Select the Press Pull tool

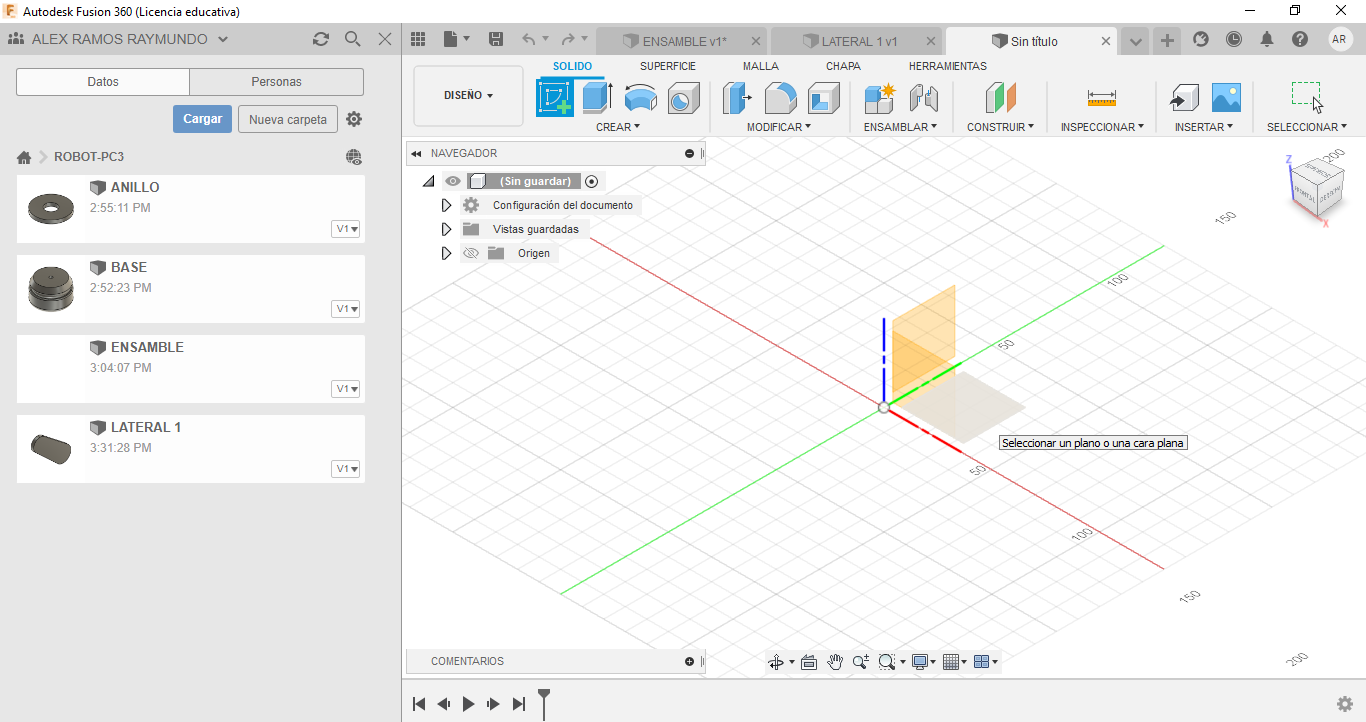coord(737,98)
